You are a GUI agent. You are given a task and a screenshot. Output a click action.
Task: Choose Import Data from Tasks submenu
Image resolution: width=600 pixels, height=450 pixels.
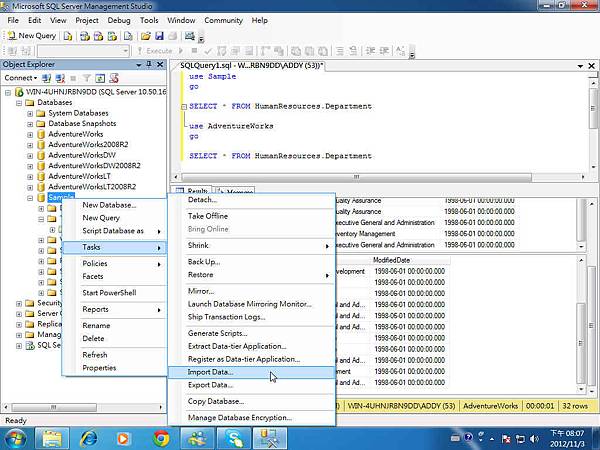point(210,372)
